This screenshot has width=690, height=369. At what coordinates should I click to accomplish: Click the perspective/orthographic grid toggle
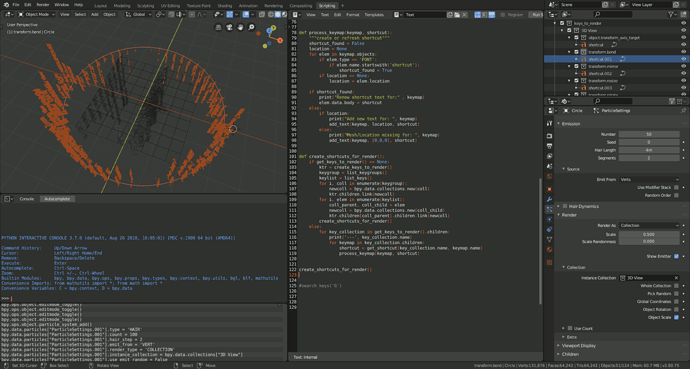218,27
